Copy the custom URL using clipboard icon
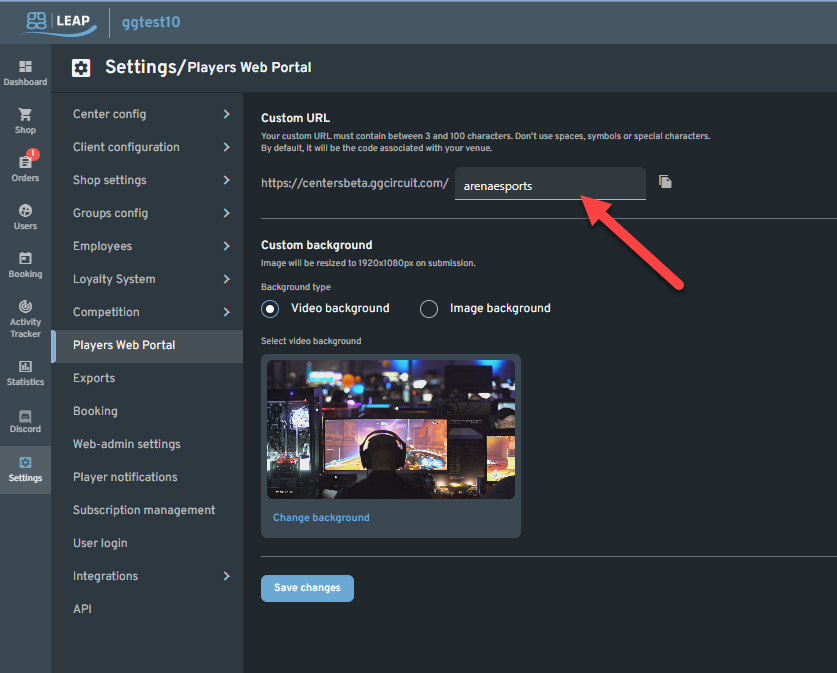The width and height of the screenshot is (837, 673). point(665,183)
